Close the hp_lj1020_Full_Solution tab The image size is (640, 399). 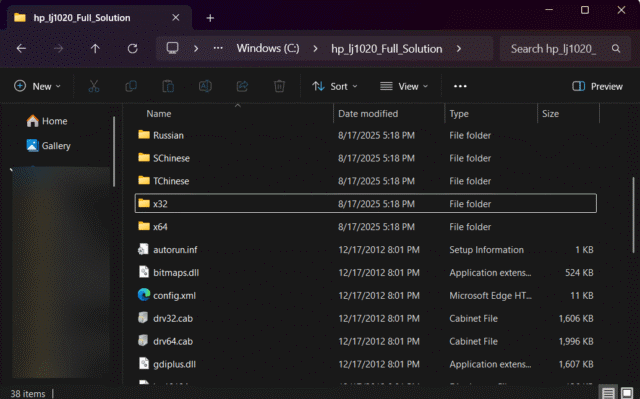tap(176, 18)
